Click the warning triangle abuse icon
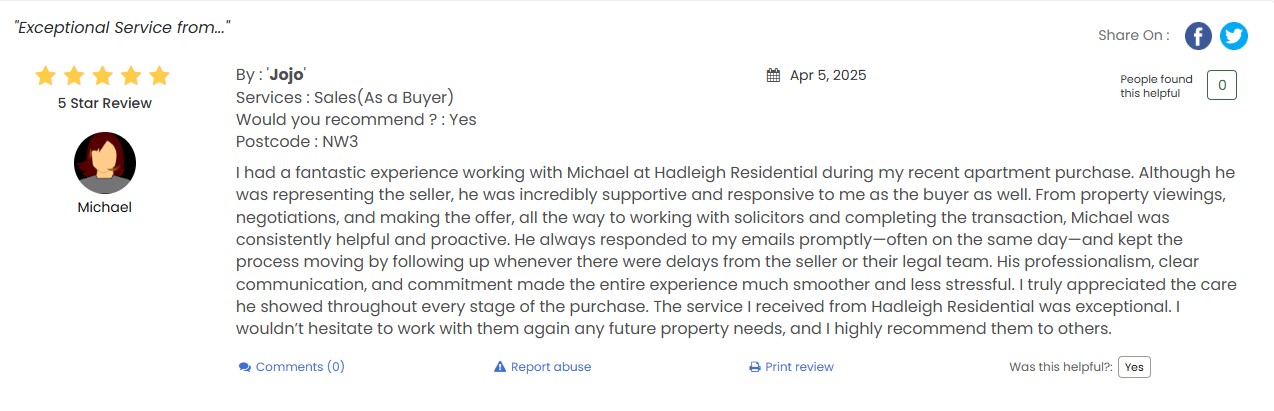Screen dimensions: 1274x411 500,367
